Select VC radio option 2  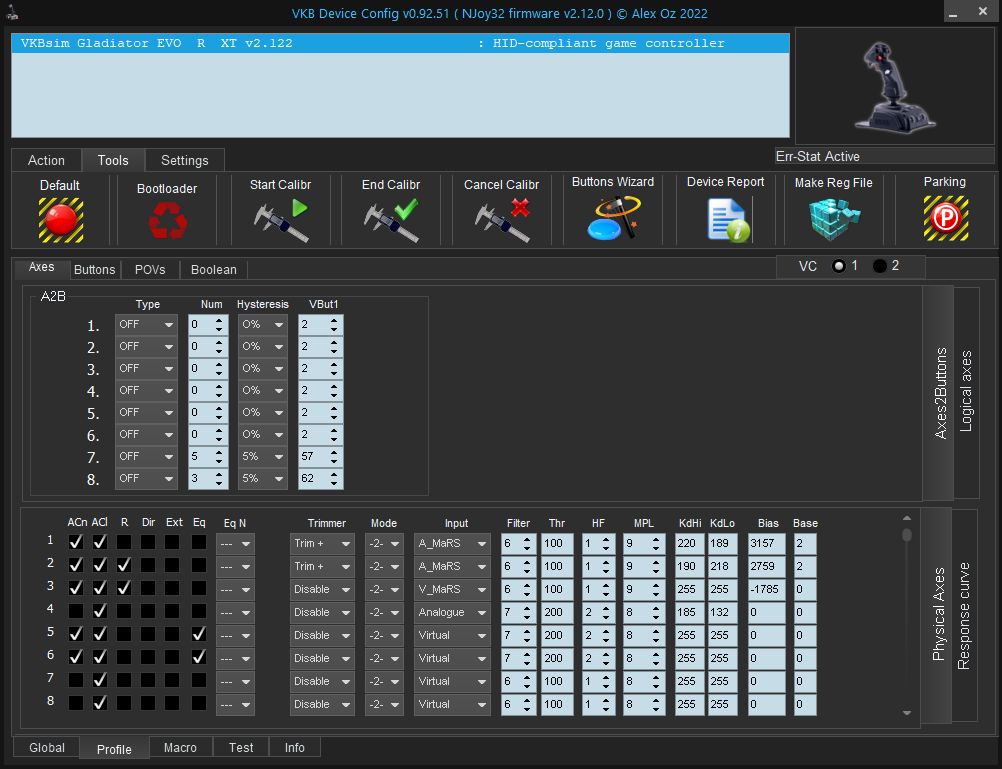coord(880,266)
